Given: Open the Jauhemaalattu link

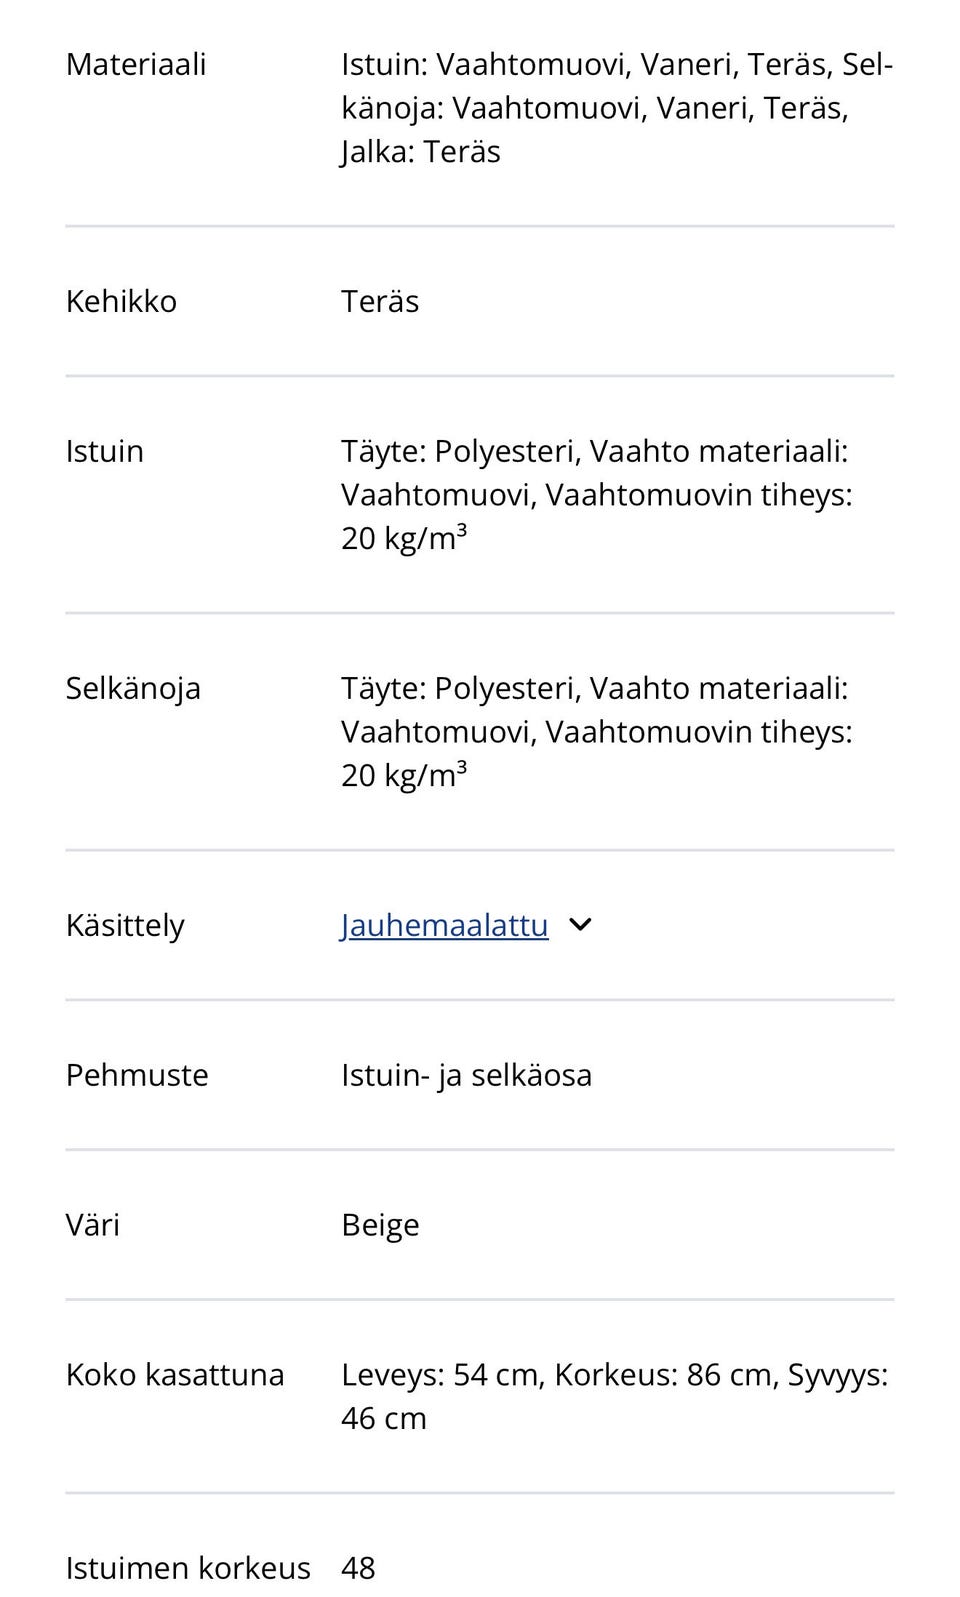Looking at the screenshot, I should coord(443,925).
